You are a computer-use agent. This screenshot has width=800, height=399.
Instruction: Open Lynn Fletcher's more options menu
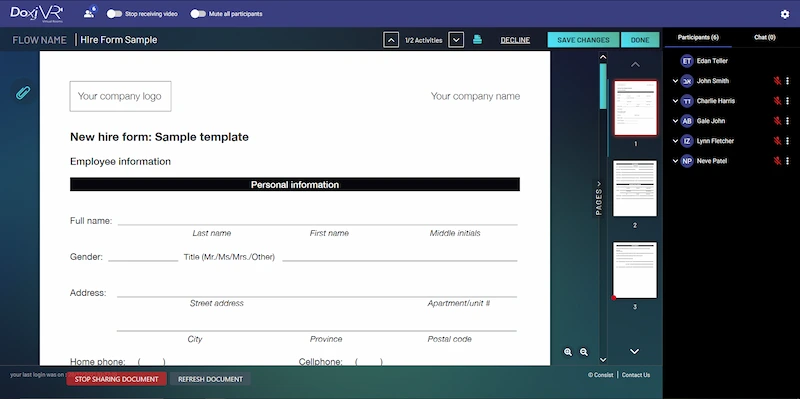pyautogui.click(x=788, y=141)
